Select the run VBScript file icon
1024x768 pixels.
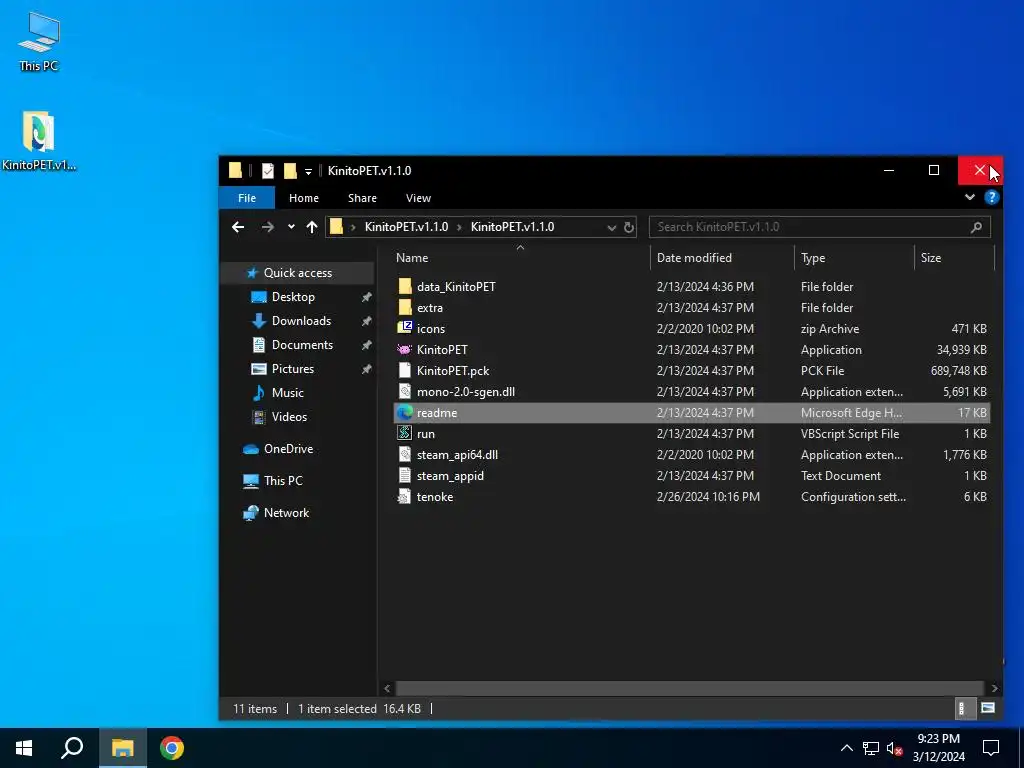(x=405, y=433)
